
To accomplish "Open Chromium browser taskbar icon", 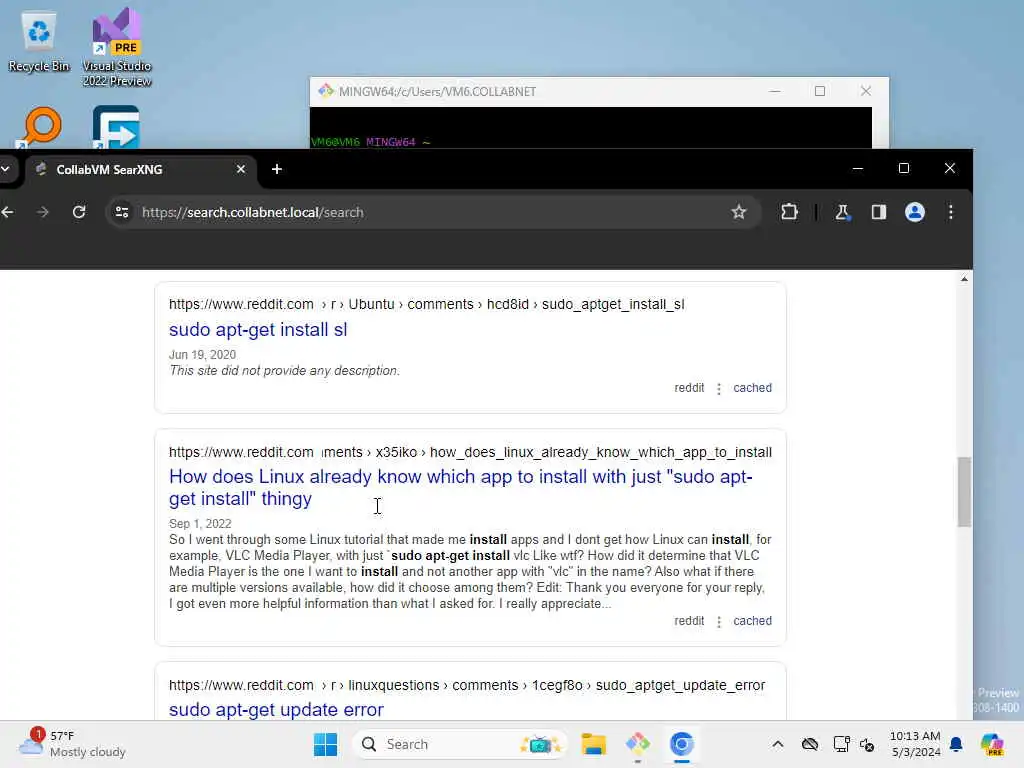I will pyautogui.click(x=681, y=744).
